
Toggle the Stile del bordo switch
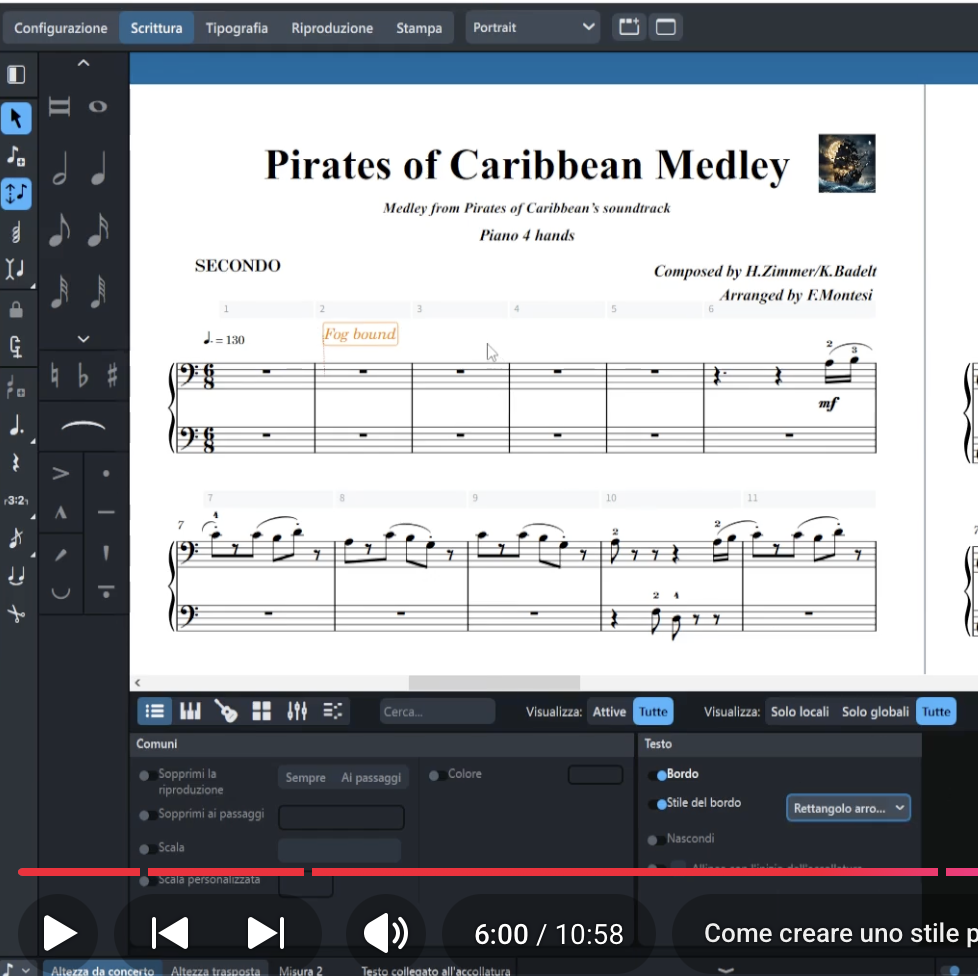coord(659,804)
